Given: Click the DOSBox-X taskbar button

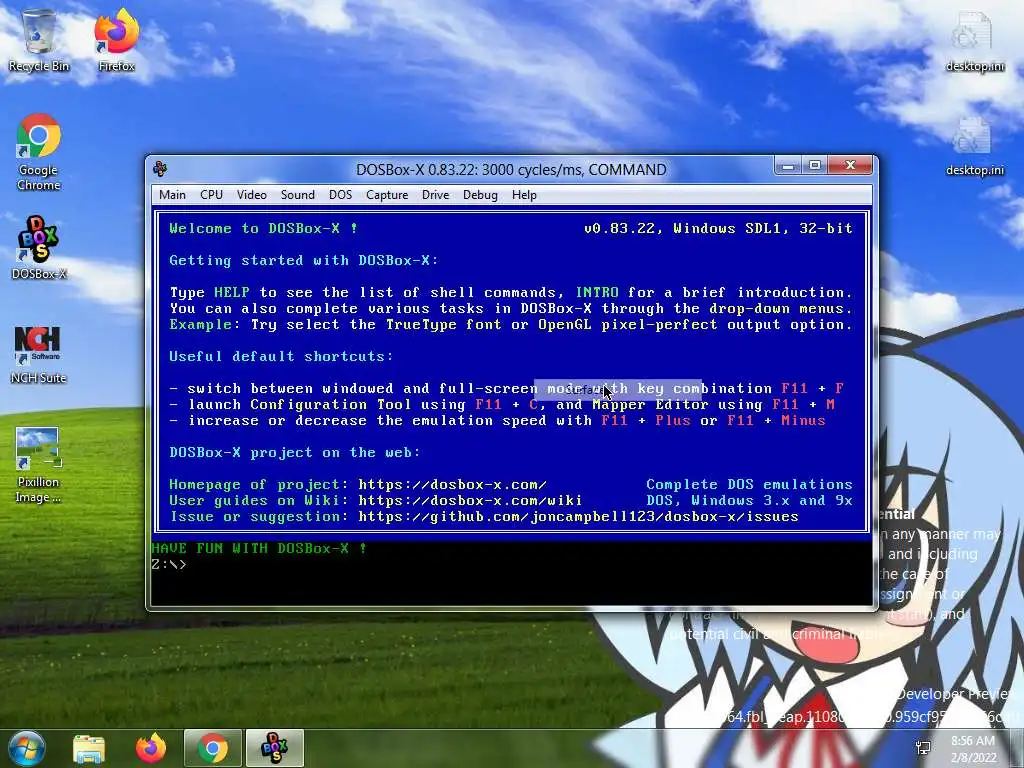Looking at the screenshot, I should [275, 748].
